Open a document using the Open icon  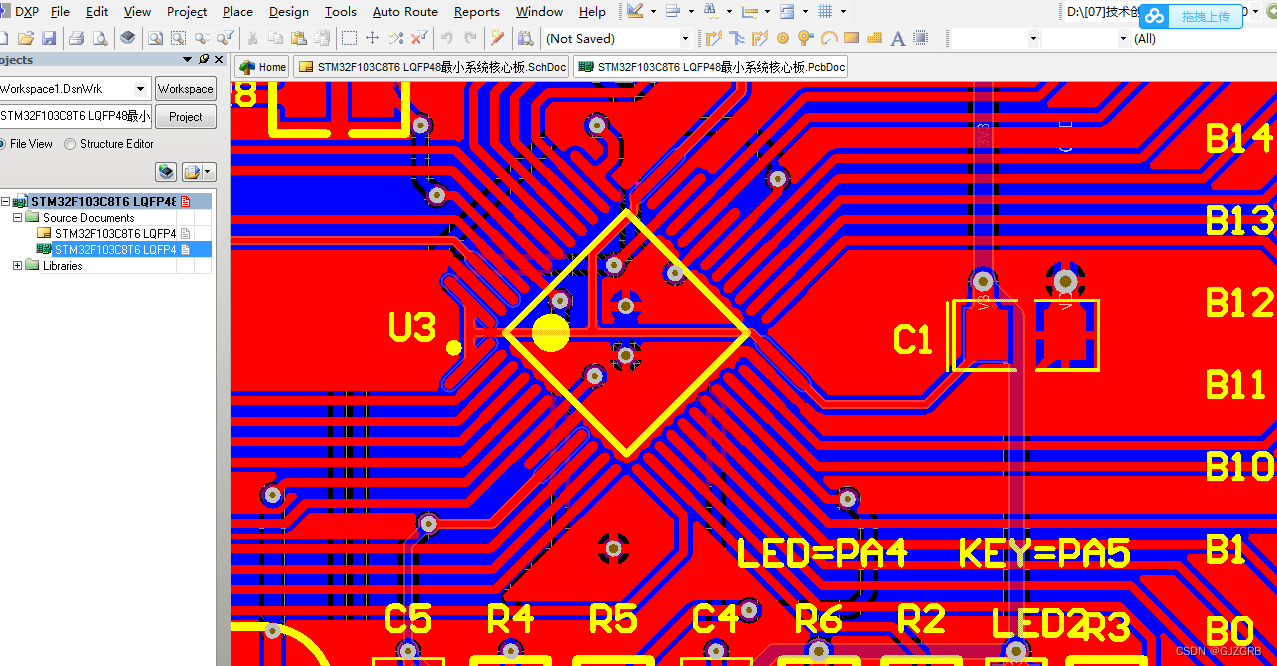point(26,38)
